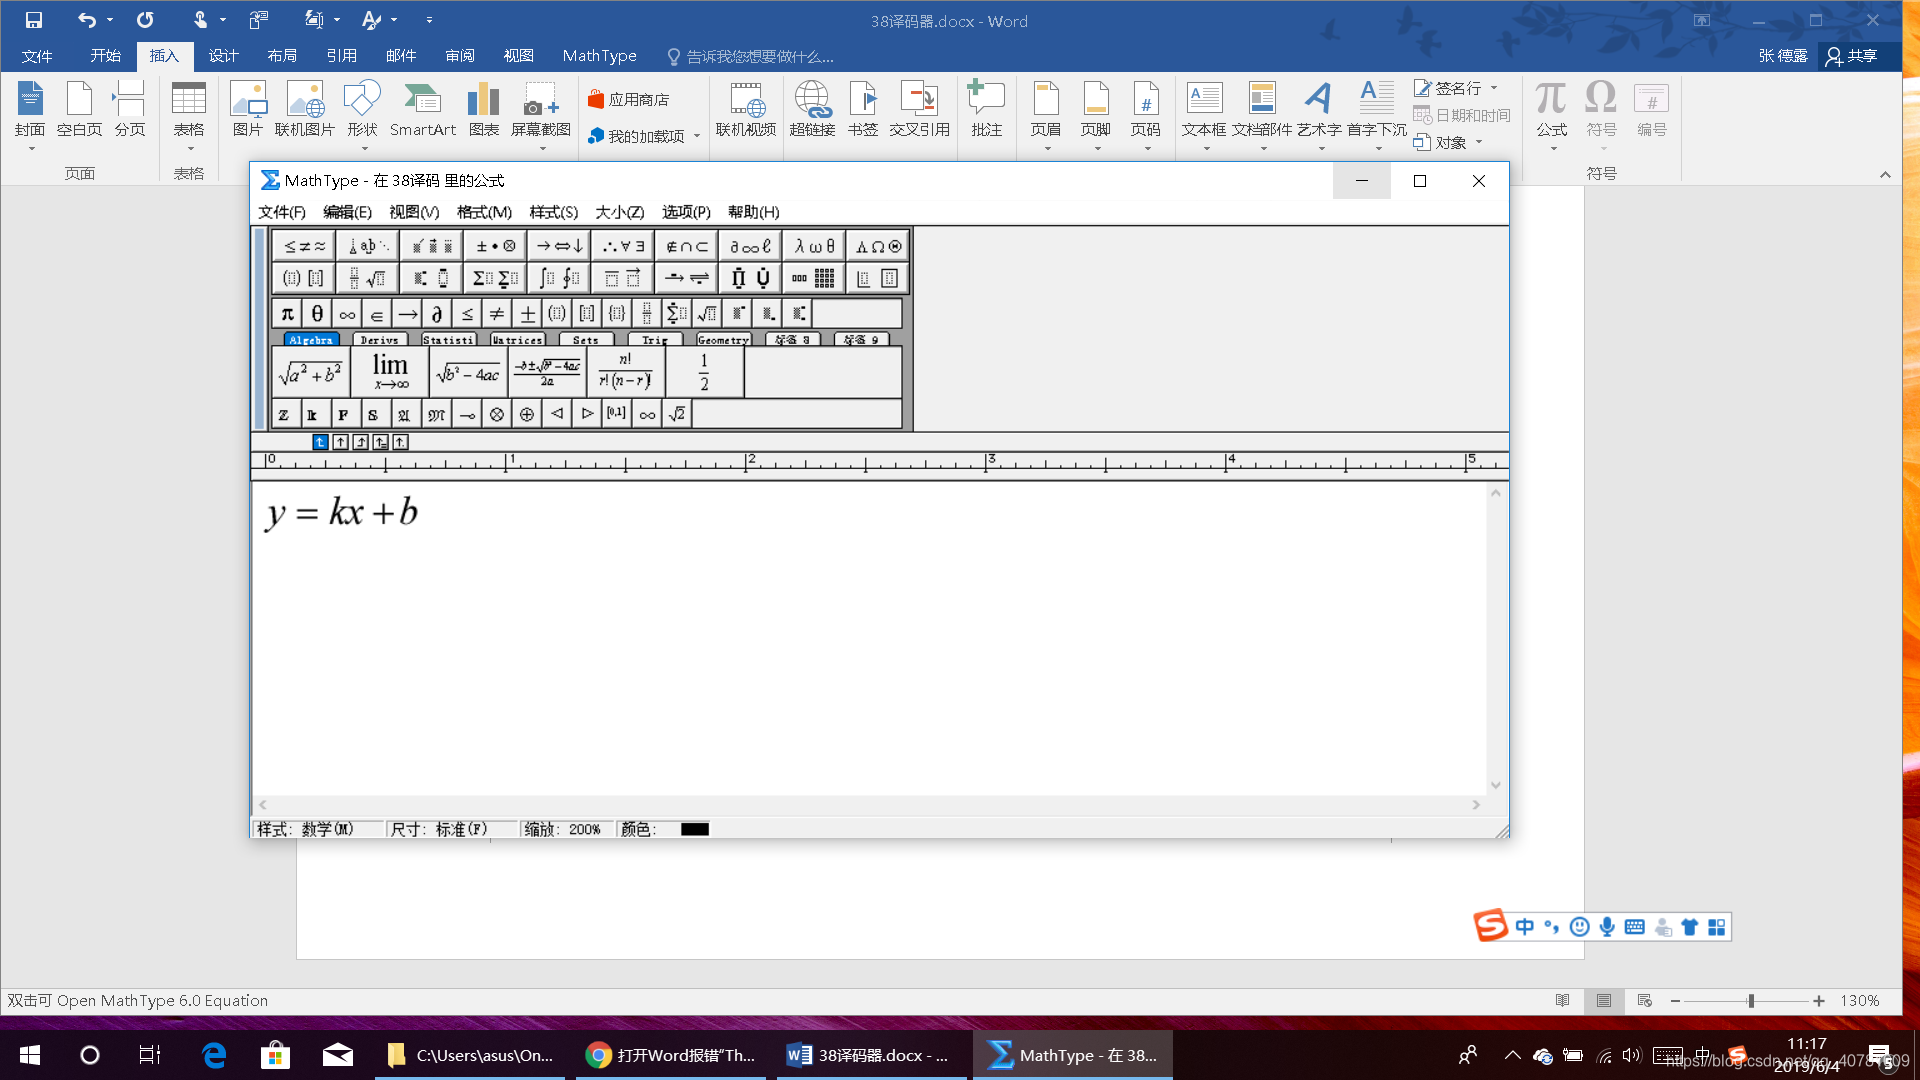Open the summation templates palette
1920x1080 pixels.
pos(495,278)
